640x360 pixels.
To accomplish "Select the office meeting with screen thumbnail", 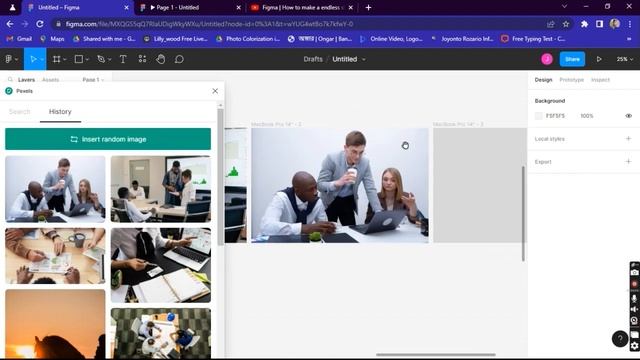I will [x=161, y=189].
